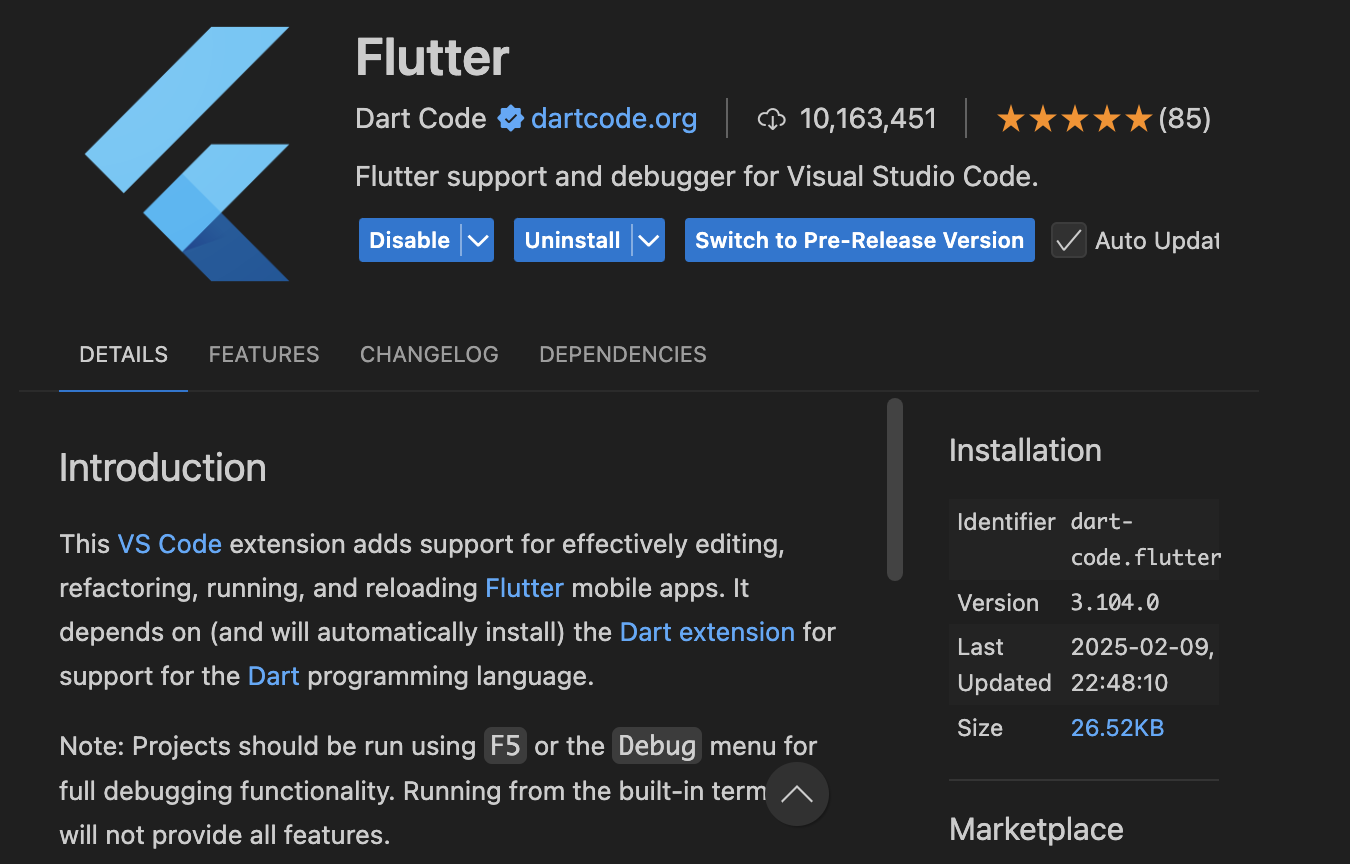This screenshot has height=864, width=1350.
Task: Click the Dart programming language link
Action: [x=274, y=676]
